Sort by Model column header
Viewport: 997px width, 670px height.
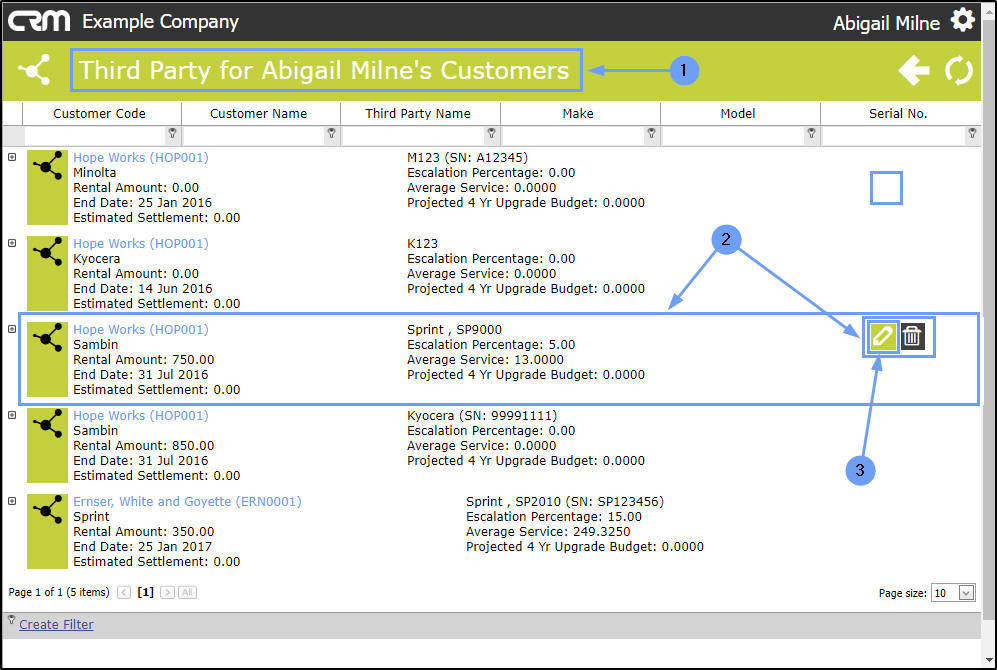(x=738, y=113)
